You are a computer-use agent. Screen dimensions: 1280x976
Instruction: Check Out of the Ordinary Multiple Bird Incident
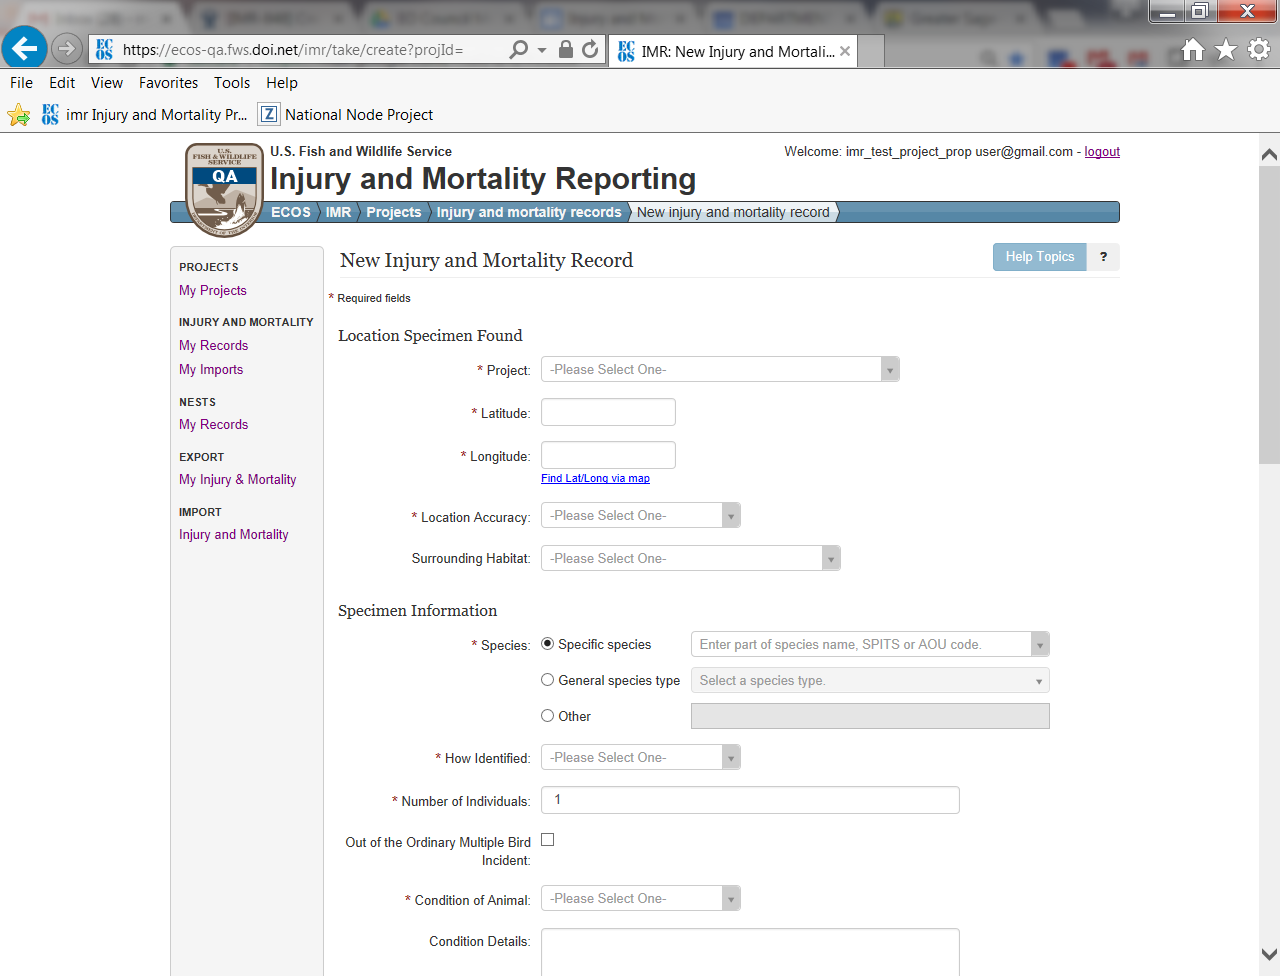547,840
